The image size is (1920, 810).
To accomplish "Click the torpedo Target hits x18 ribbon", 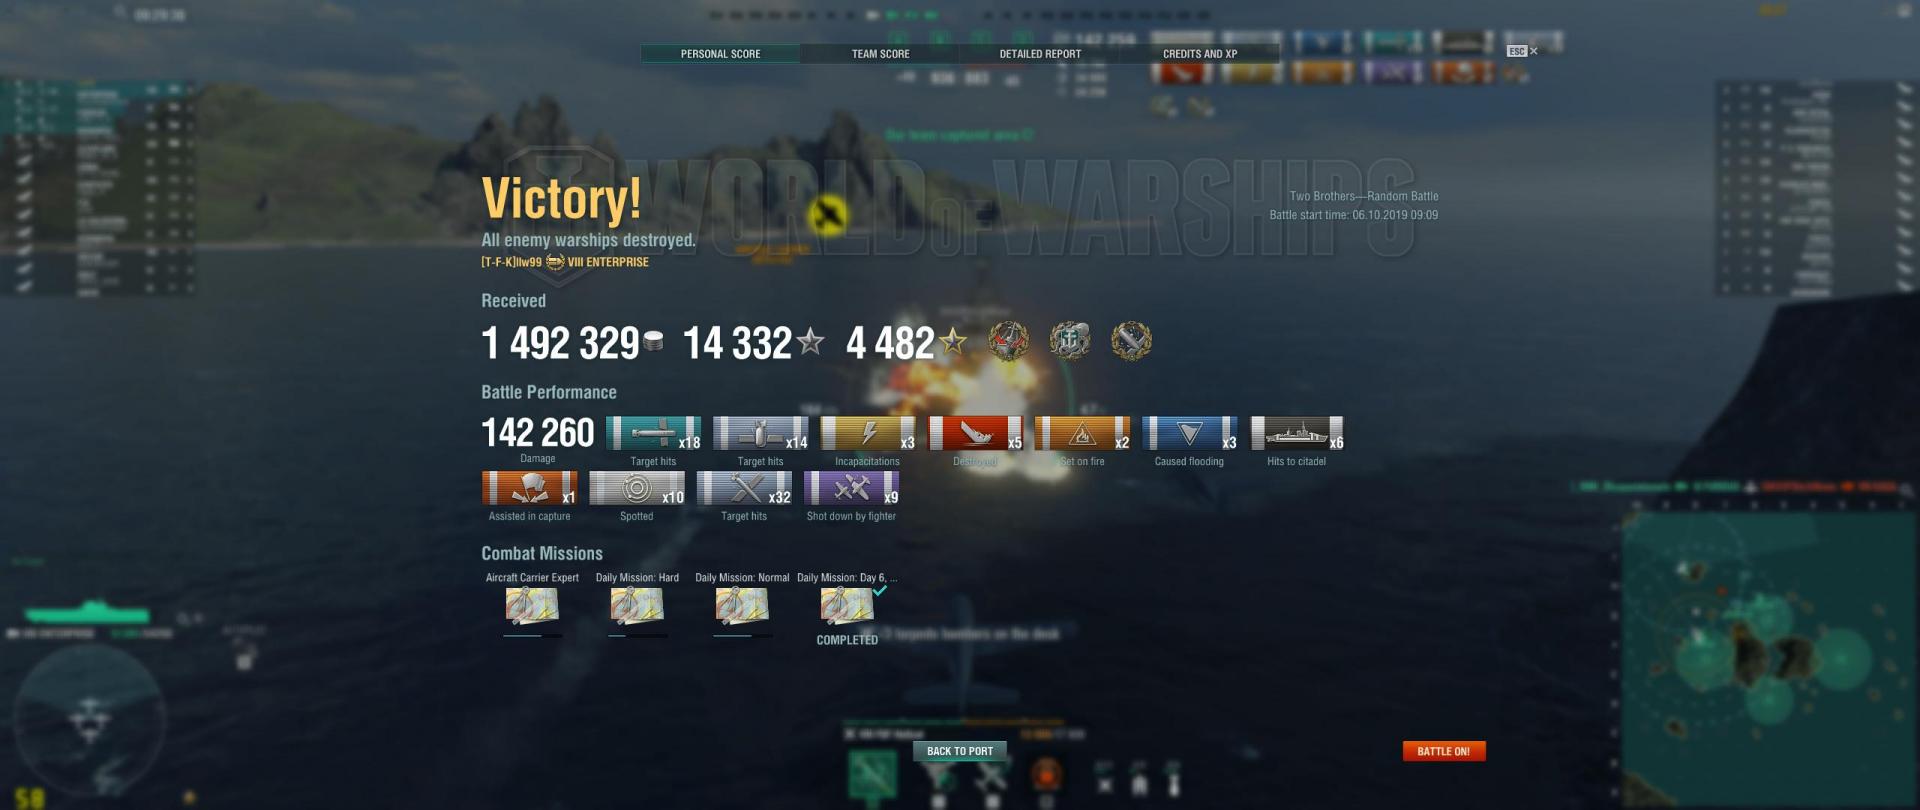I will (x=654, y=434).
